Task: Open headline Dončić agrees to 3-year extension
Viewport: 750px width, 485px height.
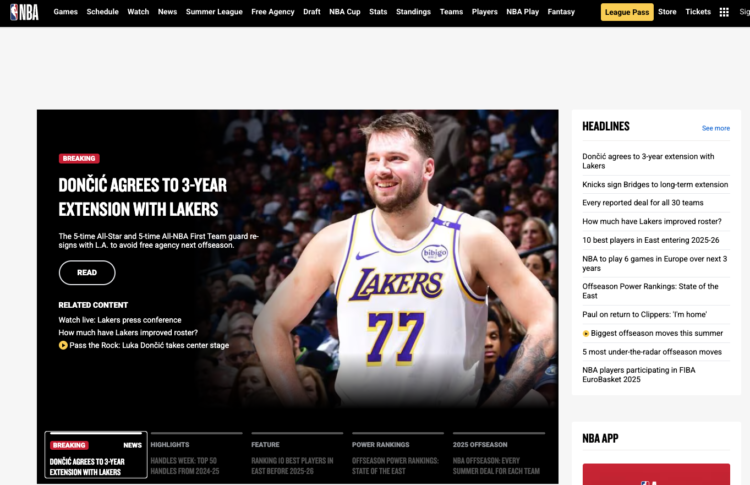Action: 648,161
